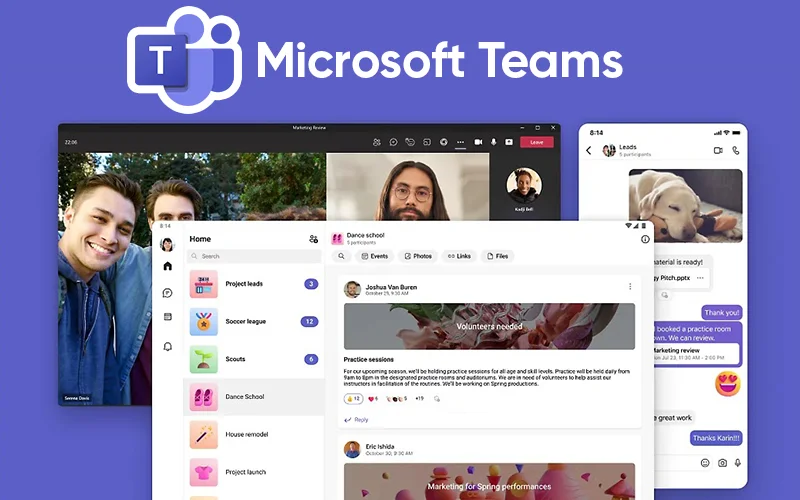Mute the microphone in meeting toolbar
Screen dimensions: 800x500
493,142
